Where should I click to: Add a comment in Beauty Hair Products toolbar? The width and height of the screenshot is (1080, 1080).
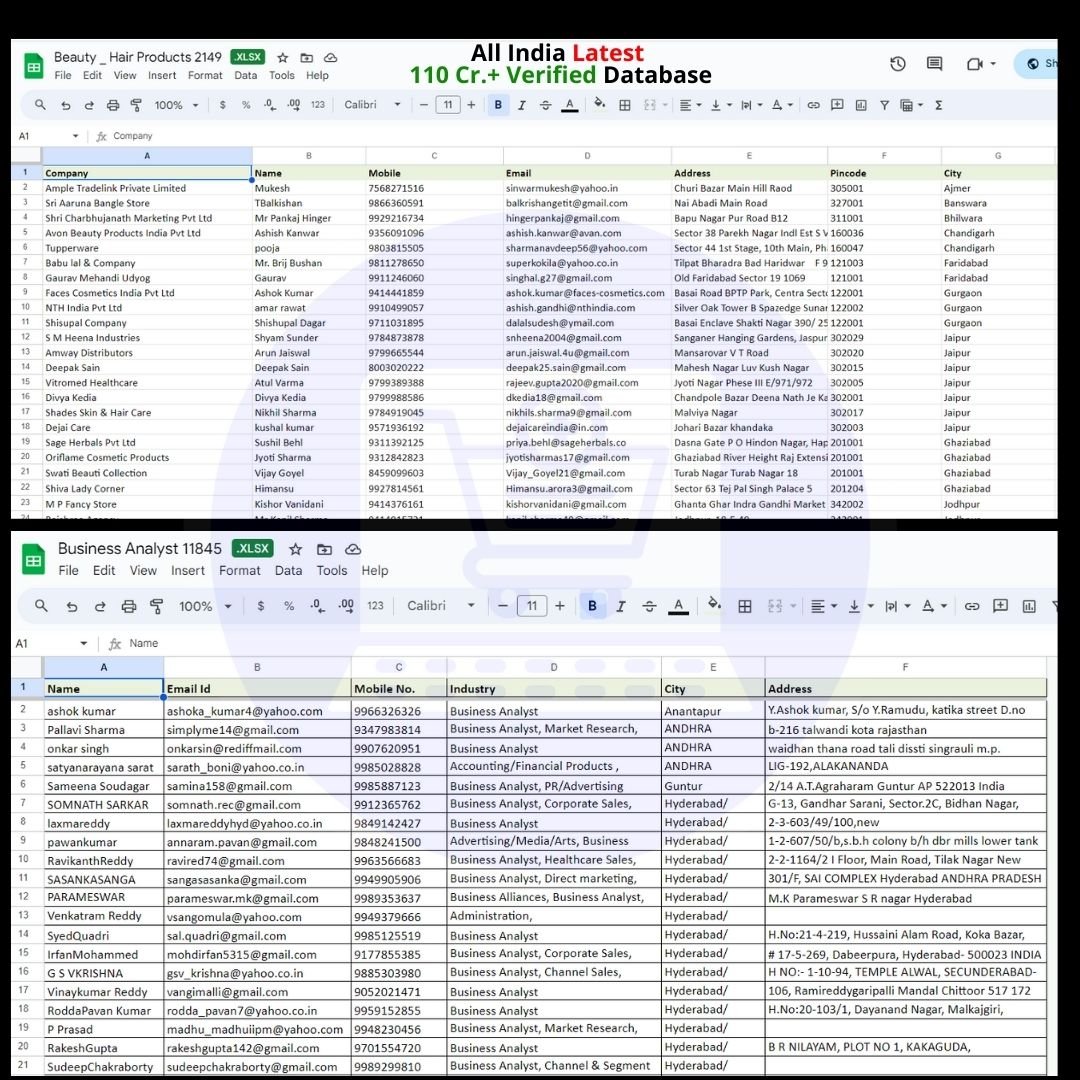(837, 105)
